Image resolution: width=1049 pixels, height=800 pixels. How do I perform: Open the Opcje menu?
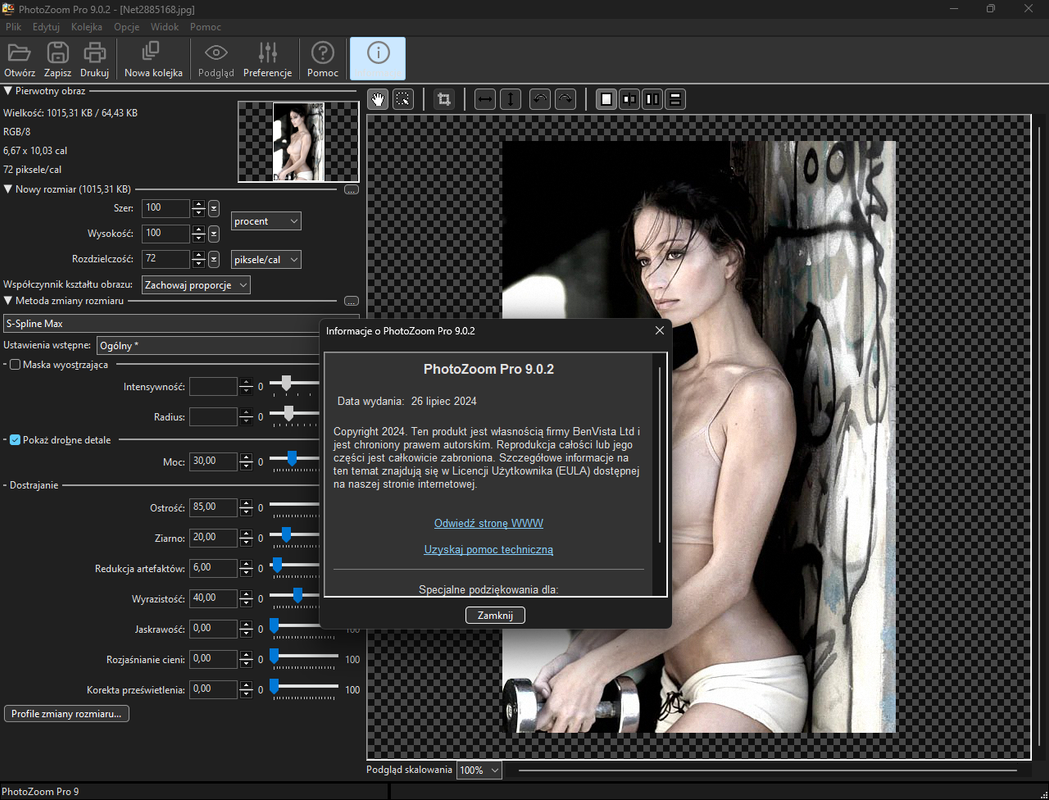coord(126,27)
